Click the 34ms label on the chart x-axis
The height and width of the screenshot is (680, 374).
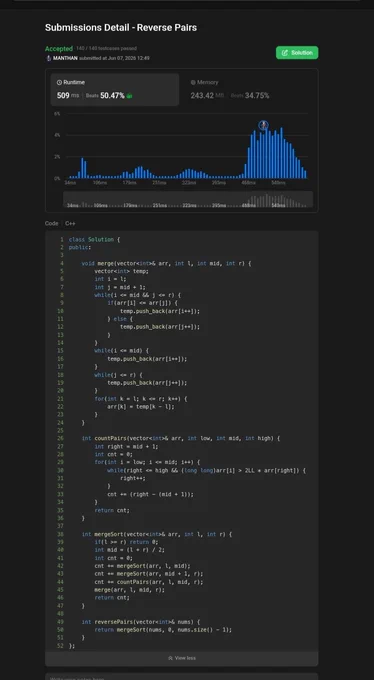70,183
